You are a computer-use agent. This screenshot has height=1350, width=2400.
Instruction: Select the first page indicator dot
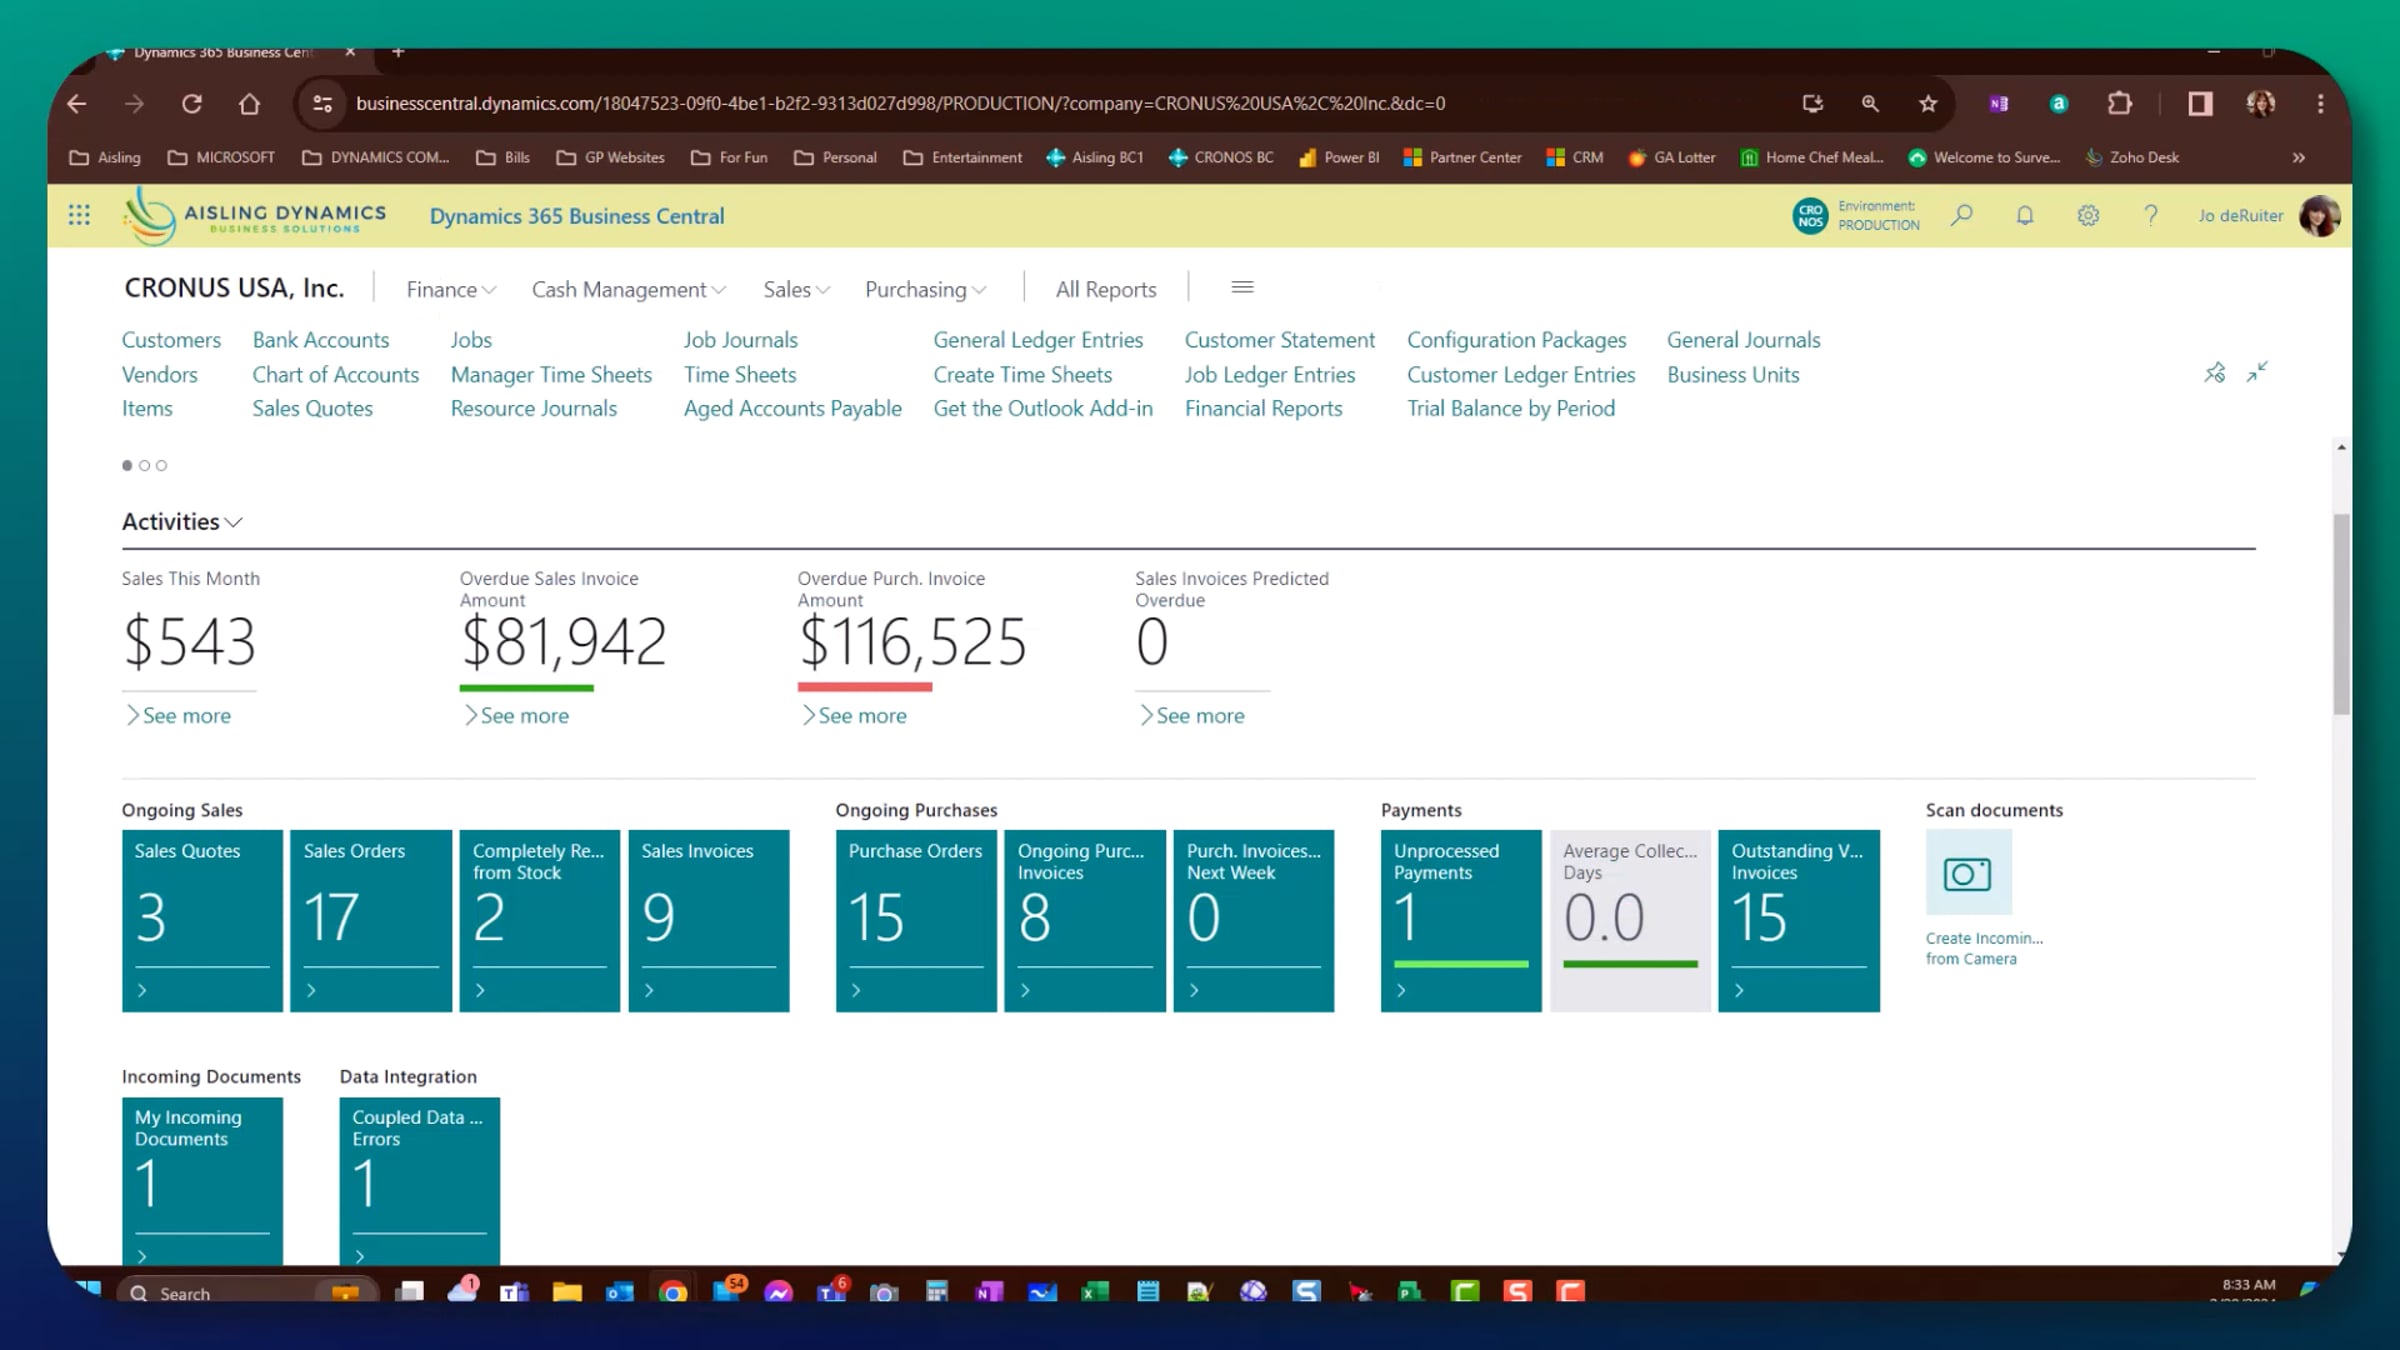pos(127,465)
